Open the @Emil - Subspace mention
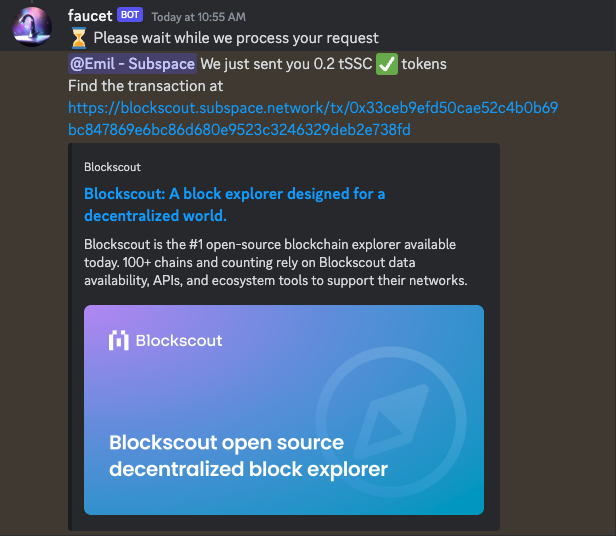616x536 pixels. coord(132,64)
